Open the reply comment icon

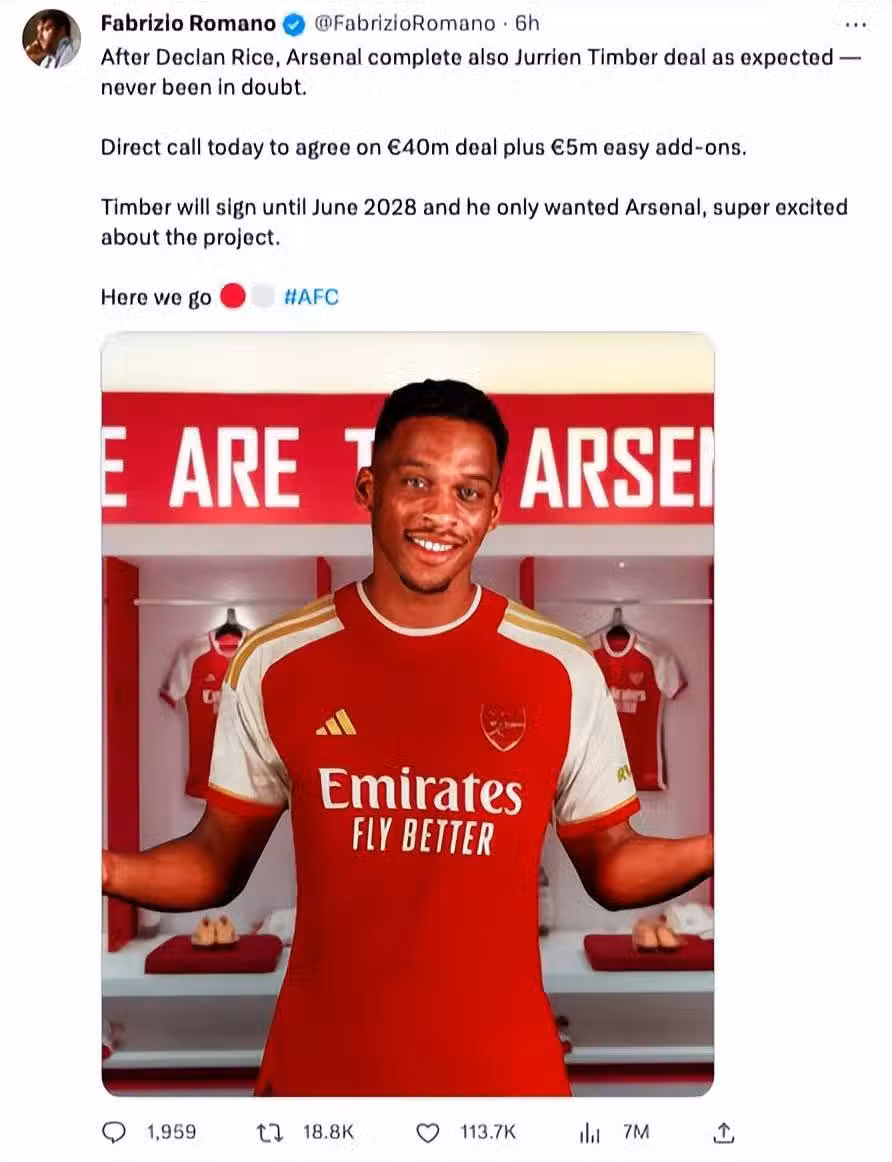point(113,1132)
